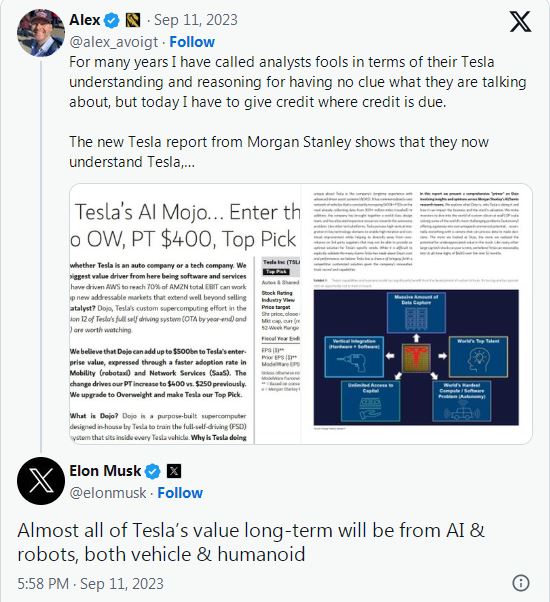Open the Morgan Stanley report title image
The image size is (550, 602).
[x=185, y=314]
